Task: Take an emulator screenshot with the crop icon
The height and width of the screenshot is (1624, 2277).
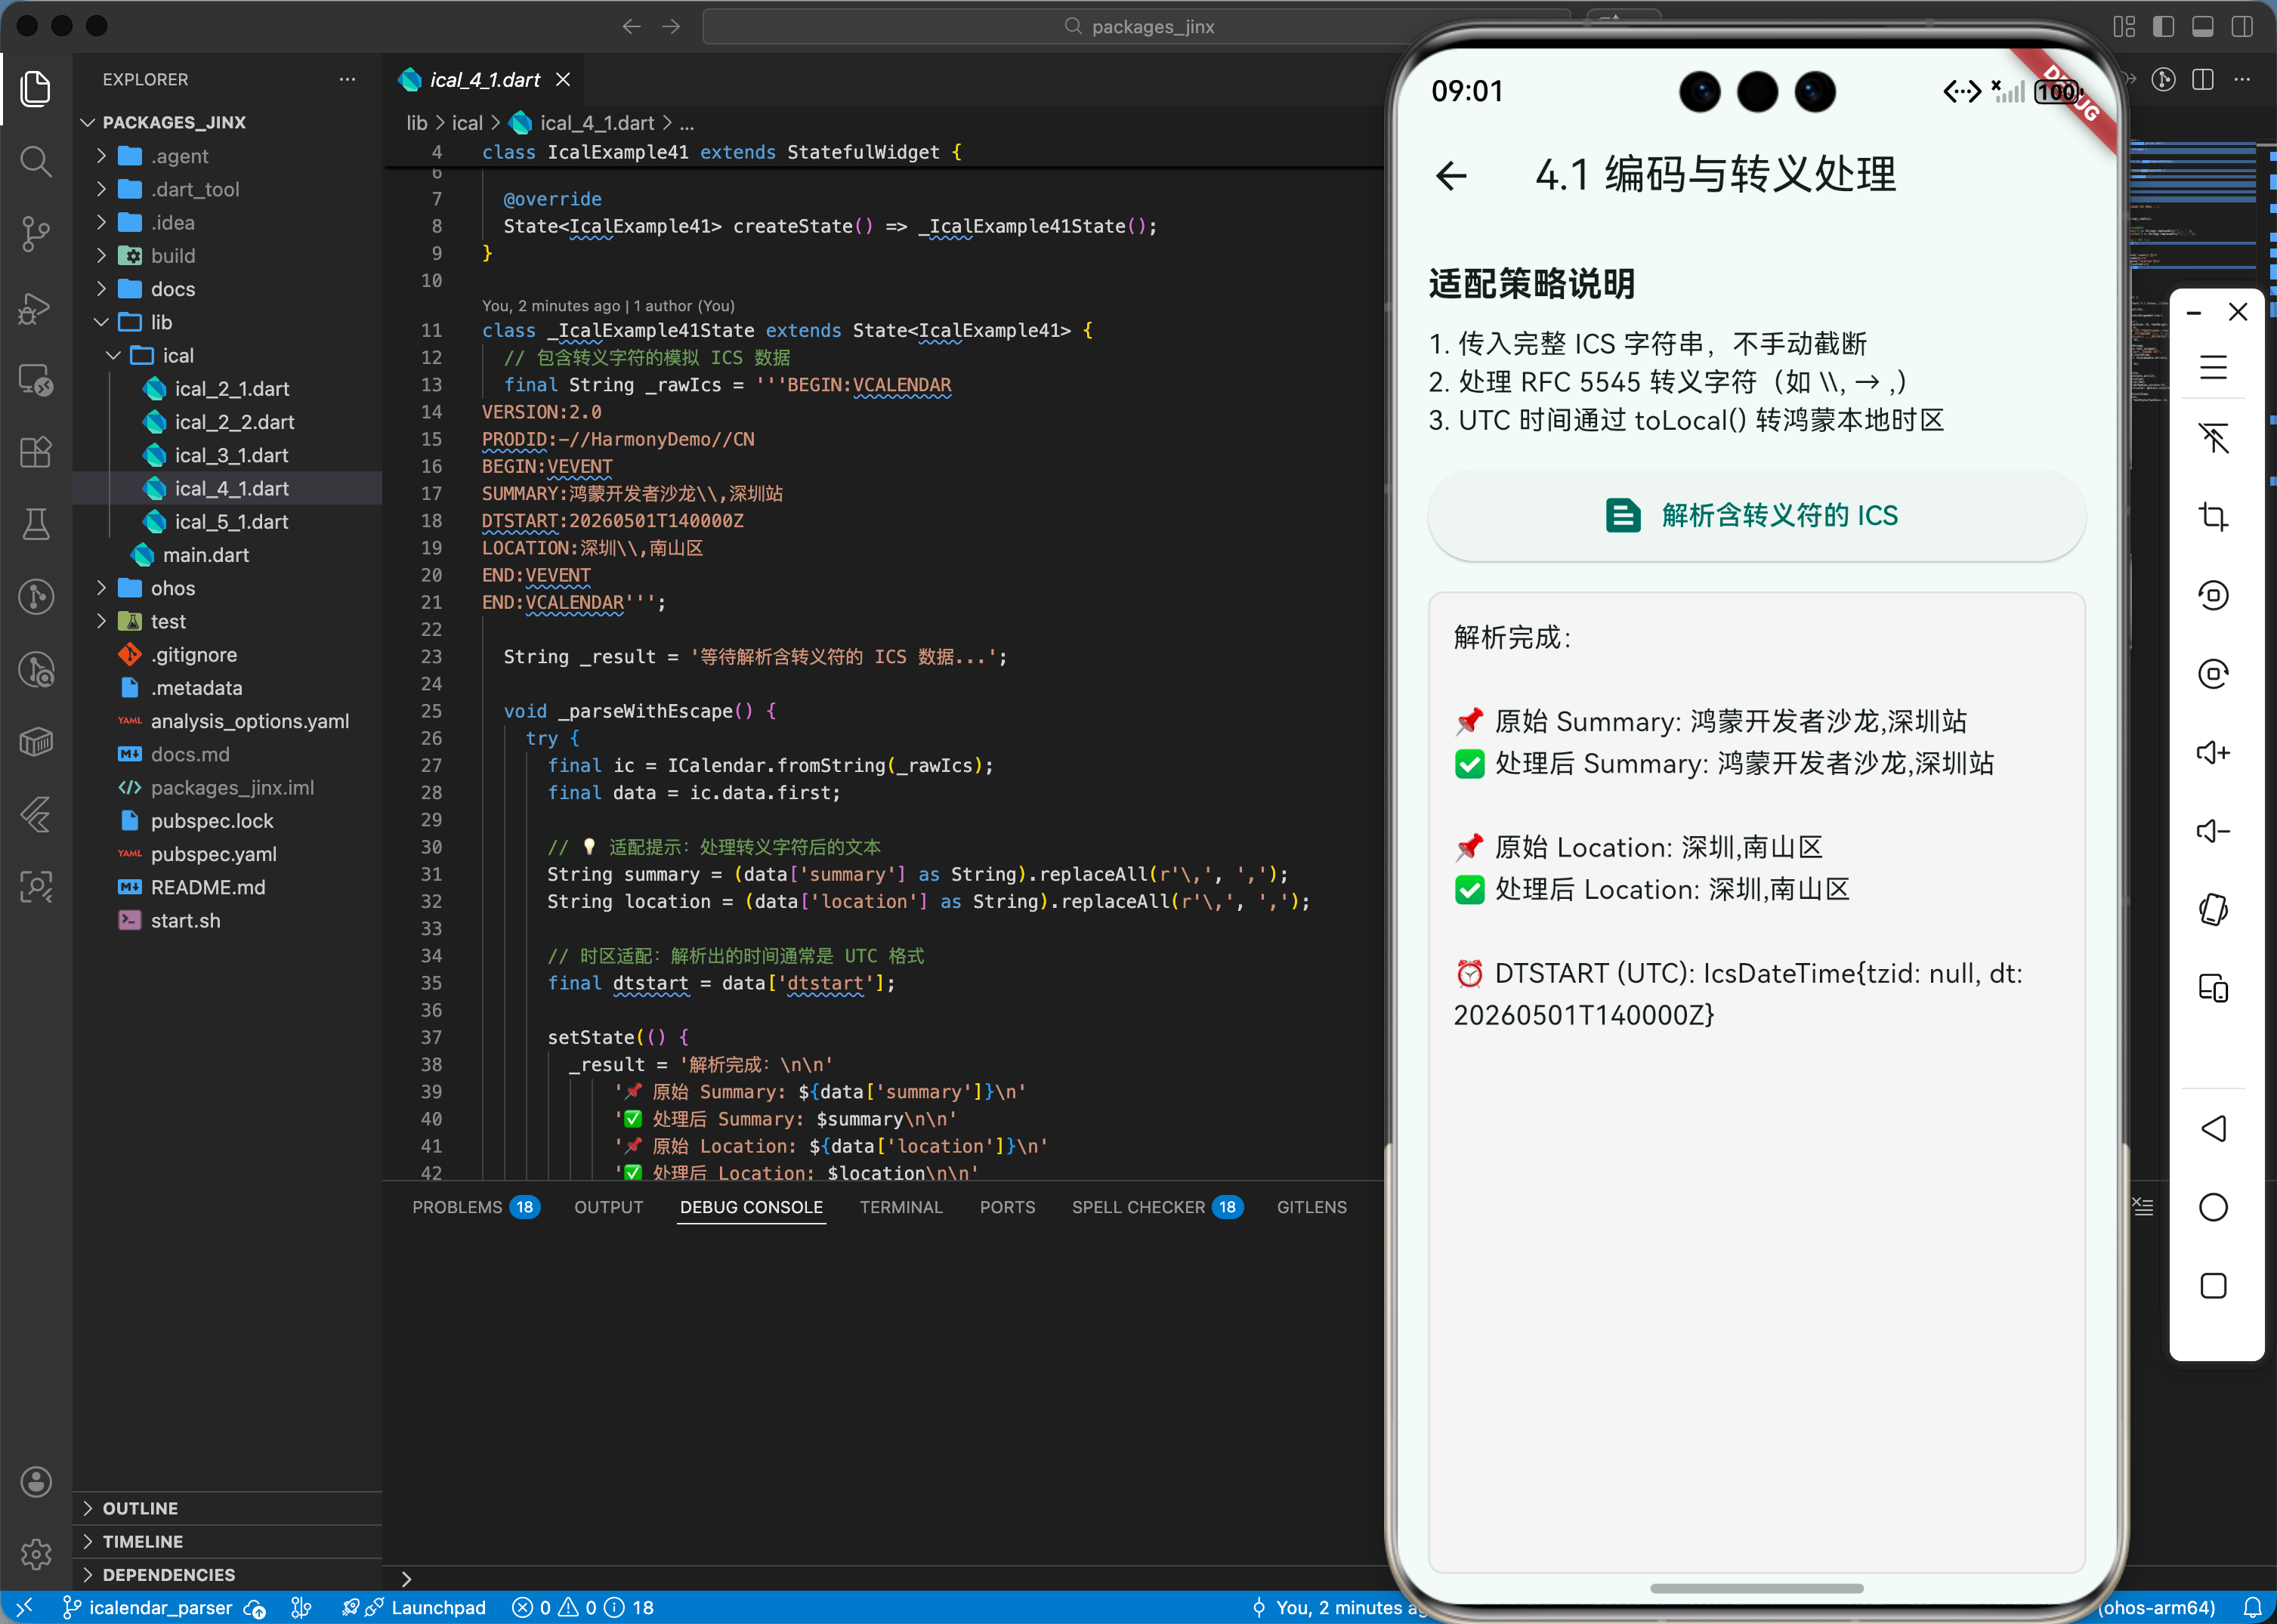Action: coord(2214,517)
